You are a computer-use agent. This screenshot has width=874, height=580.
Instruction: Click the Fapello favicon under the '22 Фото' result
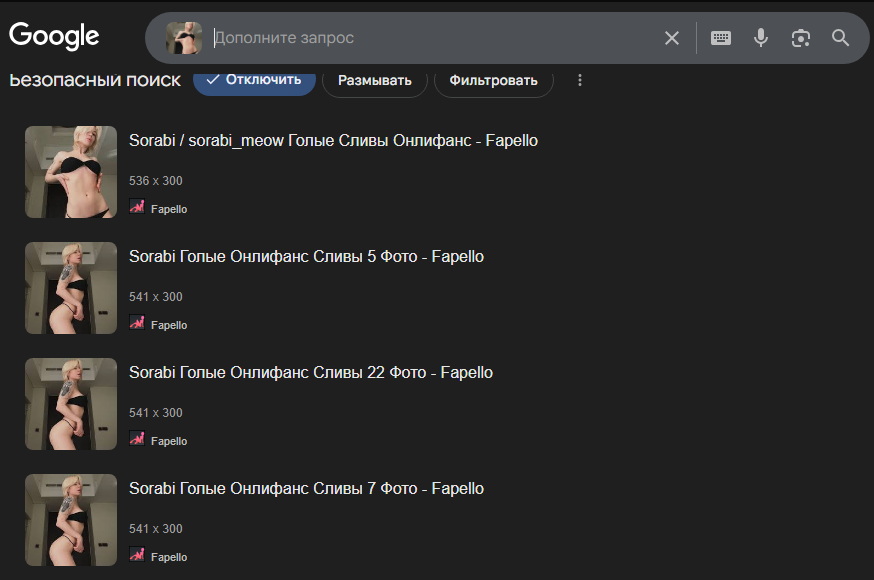[137, 439]
